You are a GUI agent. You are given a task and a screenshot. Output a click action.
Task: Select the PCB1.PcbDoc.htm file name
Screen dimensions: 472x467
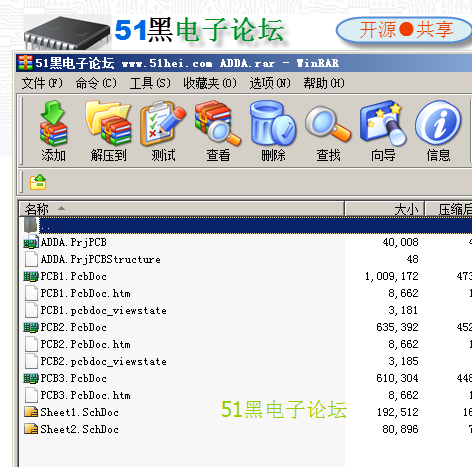coord(86,293)
